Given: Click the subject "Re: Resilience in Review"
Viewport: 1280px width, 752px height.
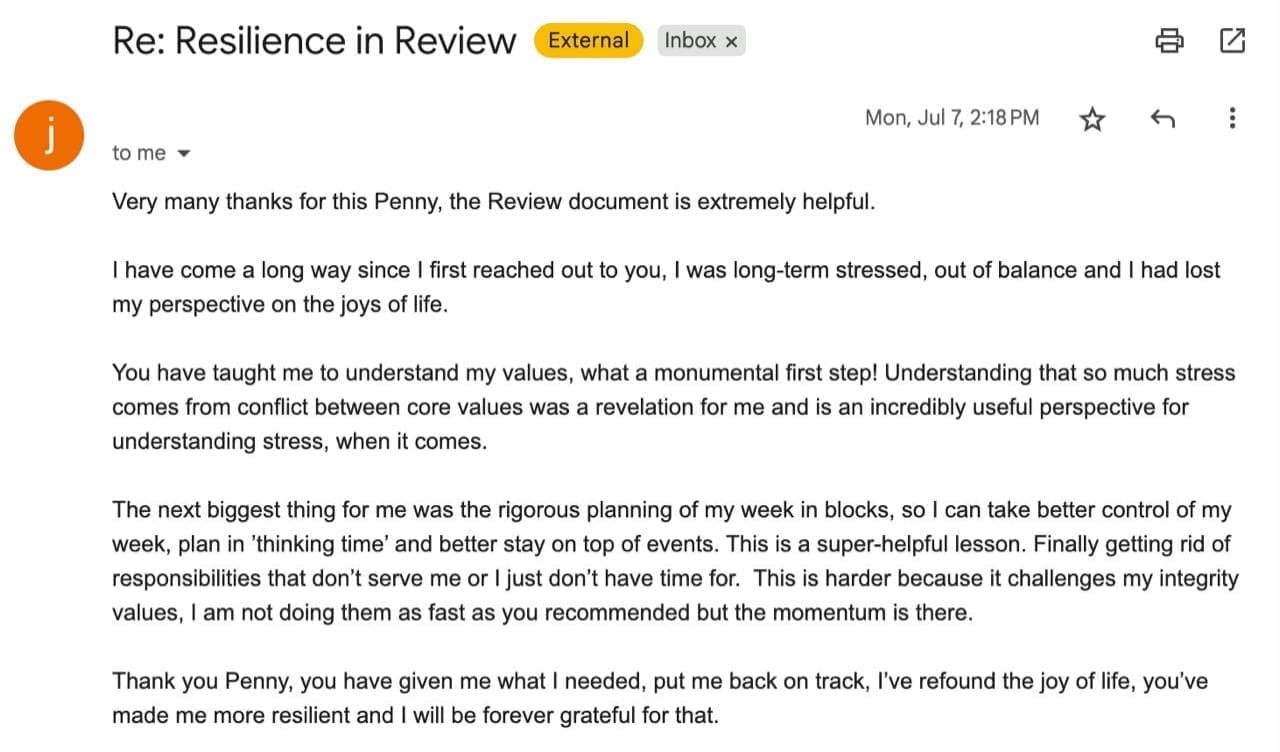Looking at the screenshot, I should click(314, 41).
